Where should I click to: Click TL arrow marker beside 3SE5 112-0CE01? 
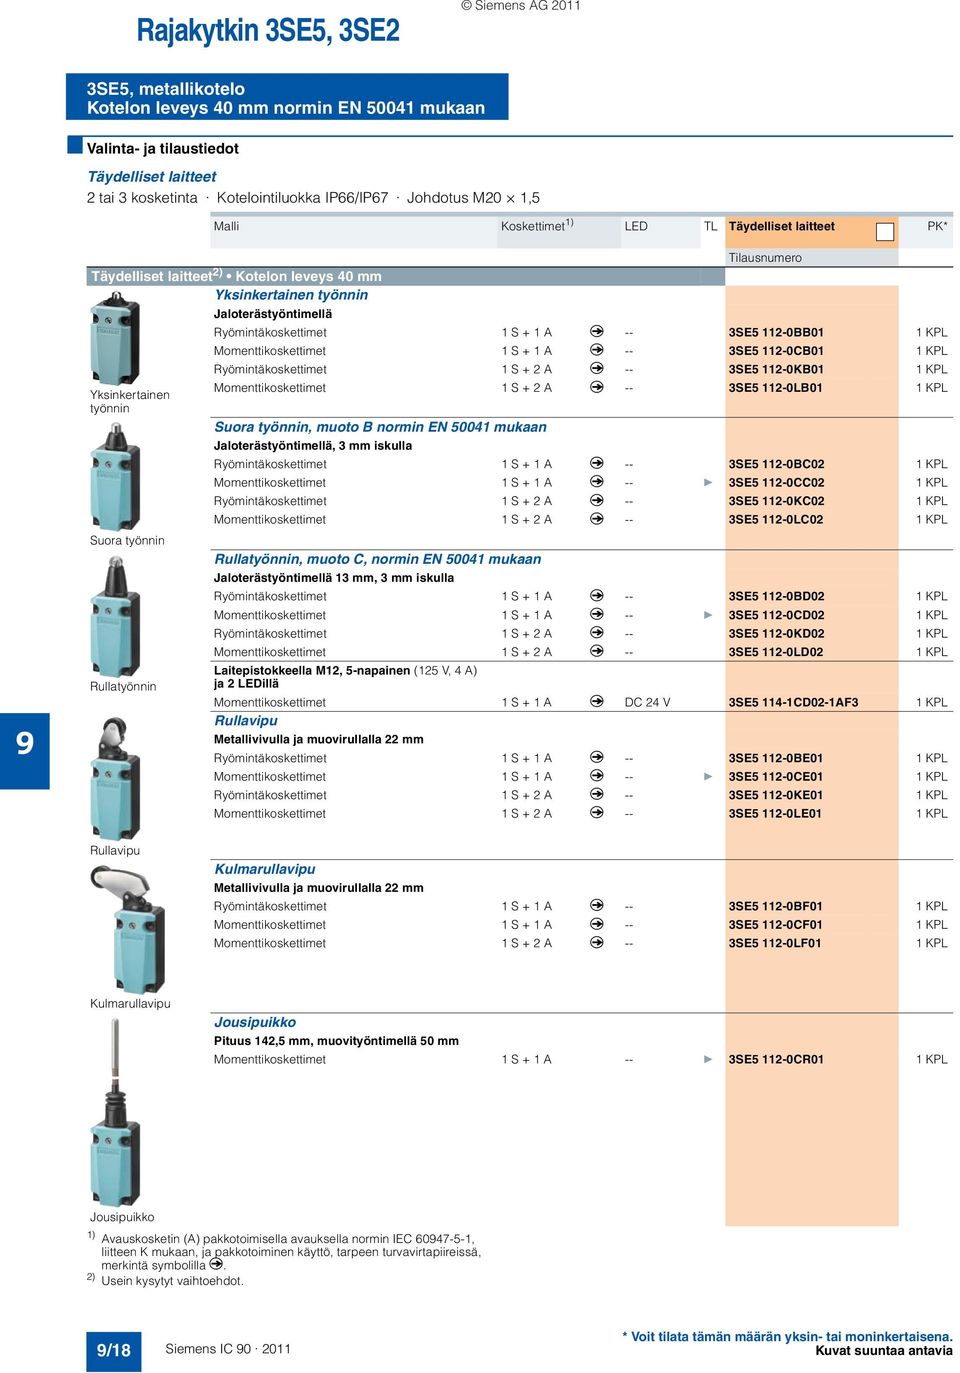coord(709,776)
